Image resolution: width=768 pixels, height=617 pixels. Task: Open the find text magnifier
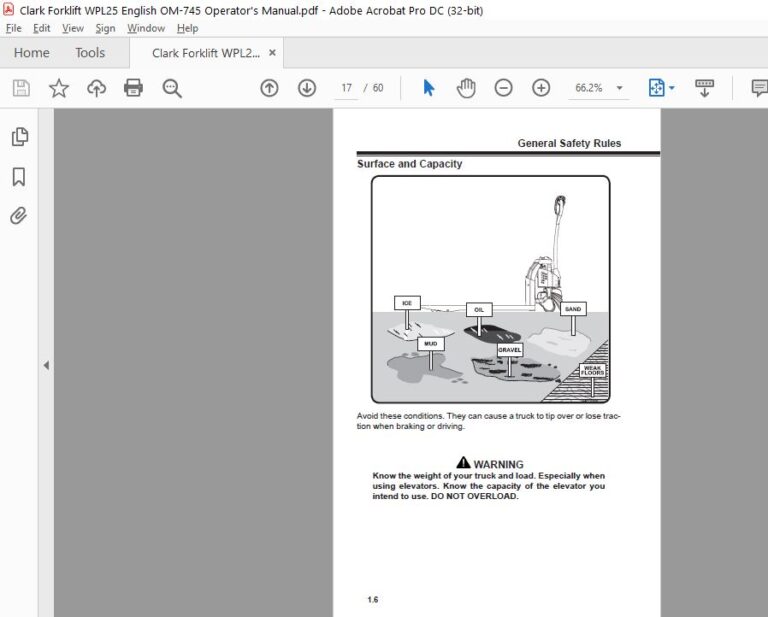[x=172, y=88]
